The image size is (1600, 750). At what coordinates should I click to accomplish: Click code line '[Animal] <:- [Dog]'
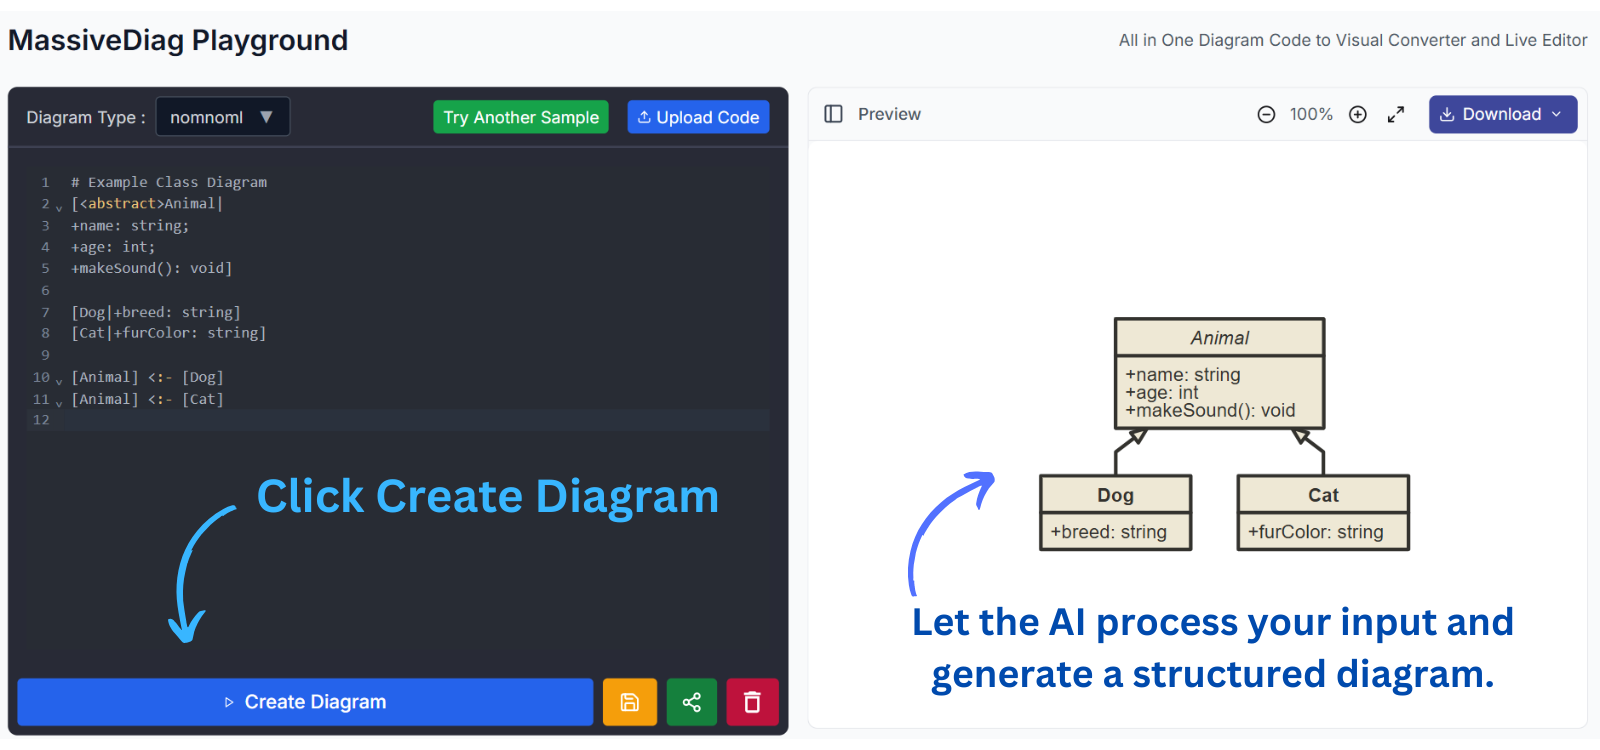pyautogui.click(x=147, y=377)
